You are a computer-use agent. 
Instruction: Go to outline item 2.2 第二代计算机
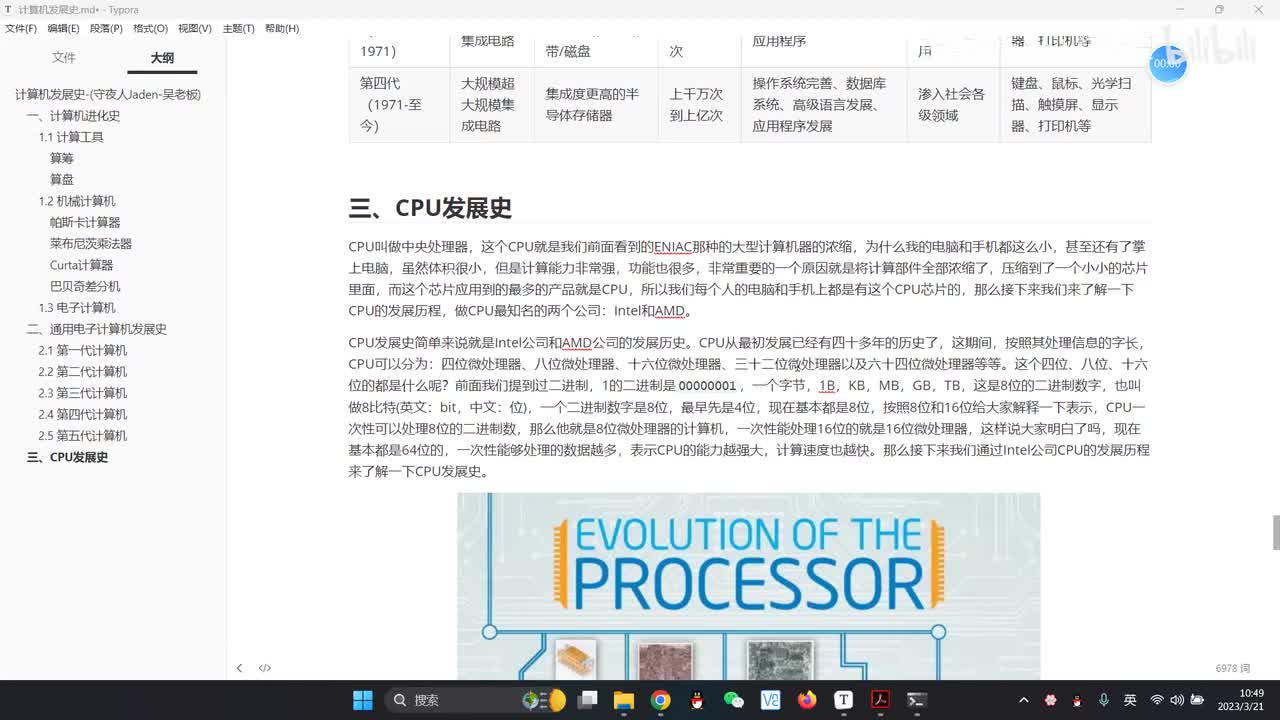(x=83, y=372)
